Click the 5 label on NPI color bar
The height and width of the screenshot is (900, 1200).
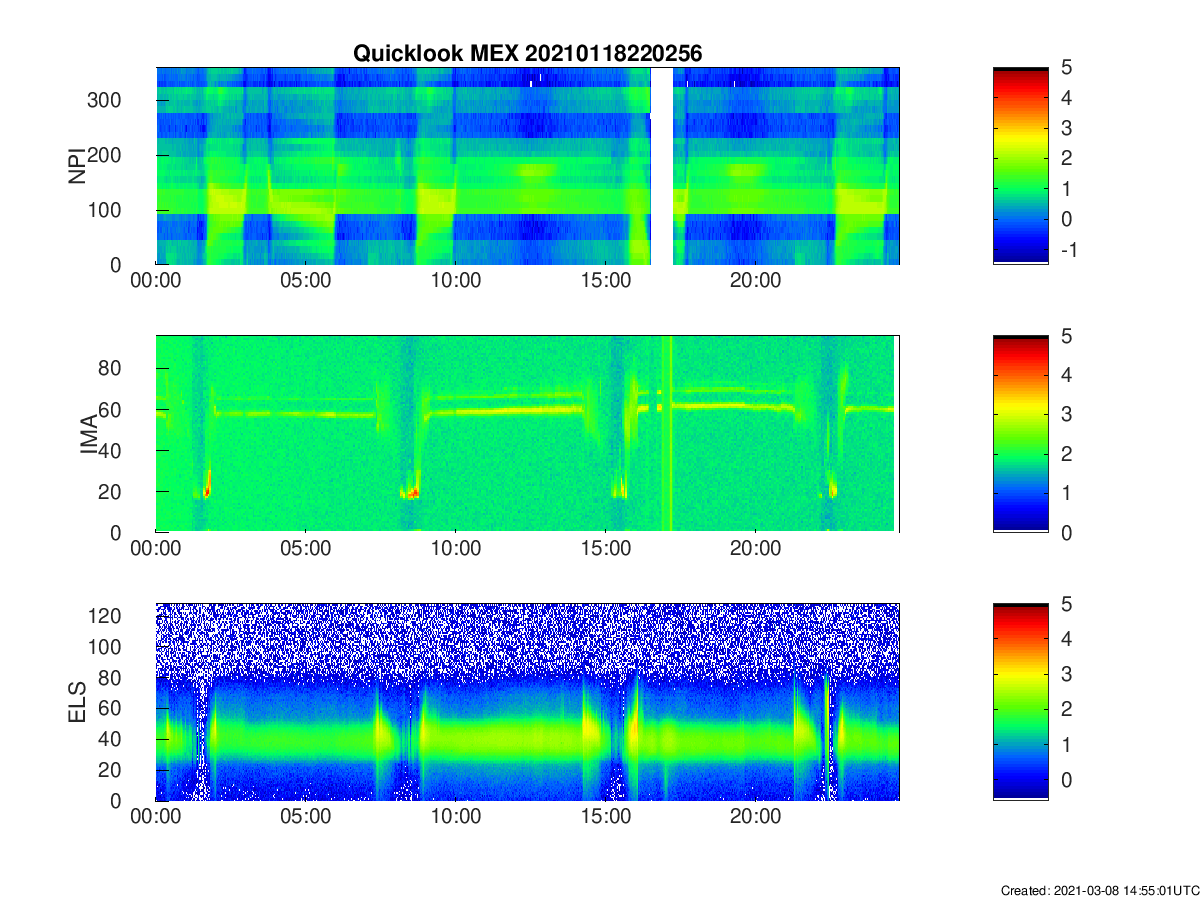click(x=1066, y=68)
